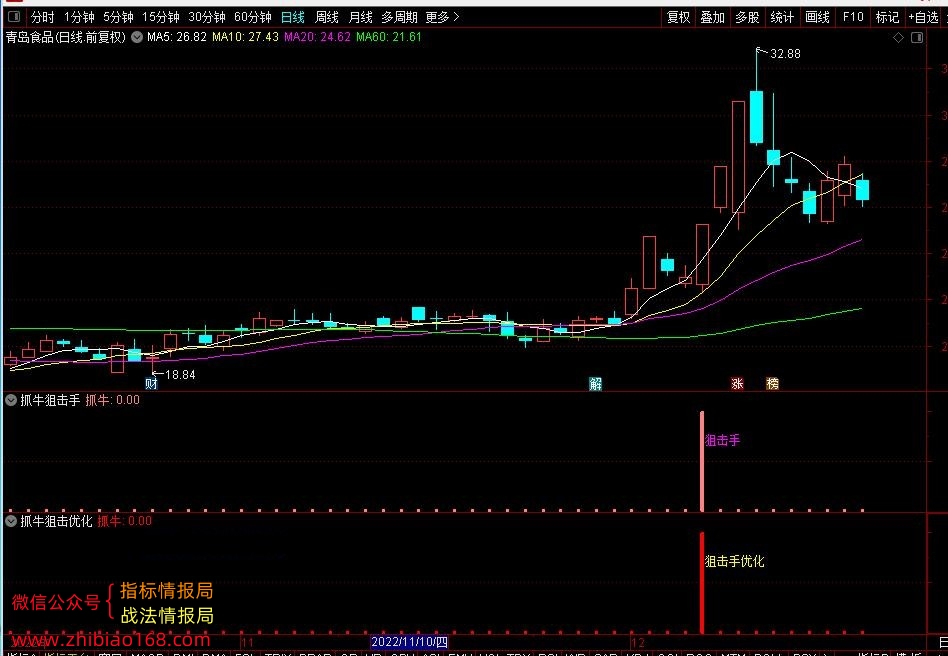
Task: Collapse the 抓牛狙击手 indicator panel arrow
Action: coord(11,400)
